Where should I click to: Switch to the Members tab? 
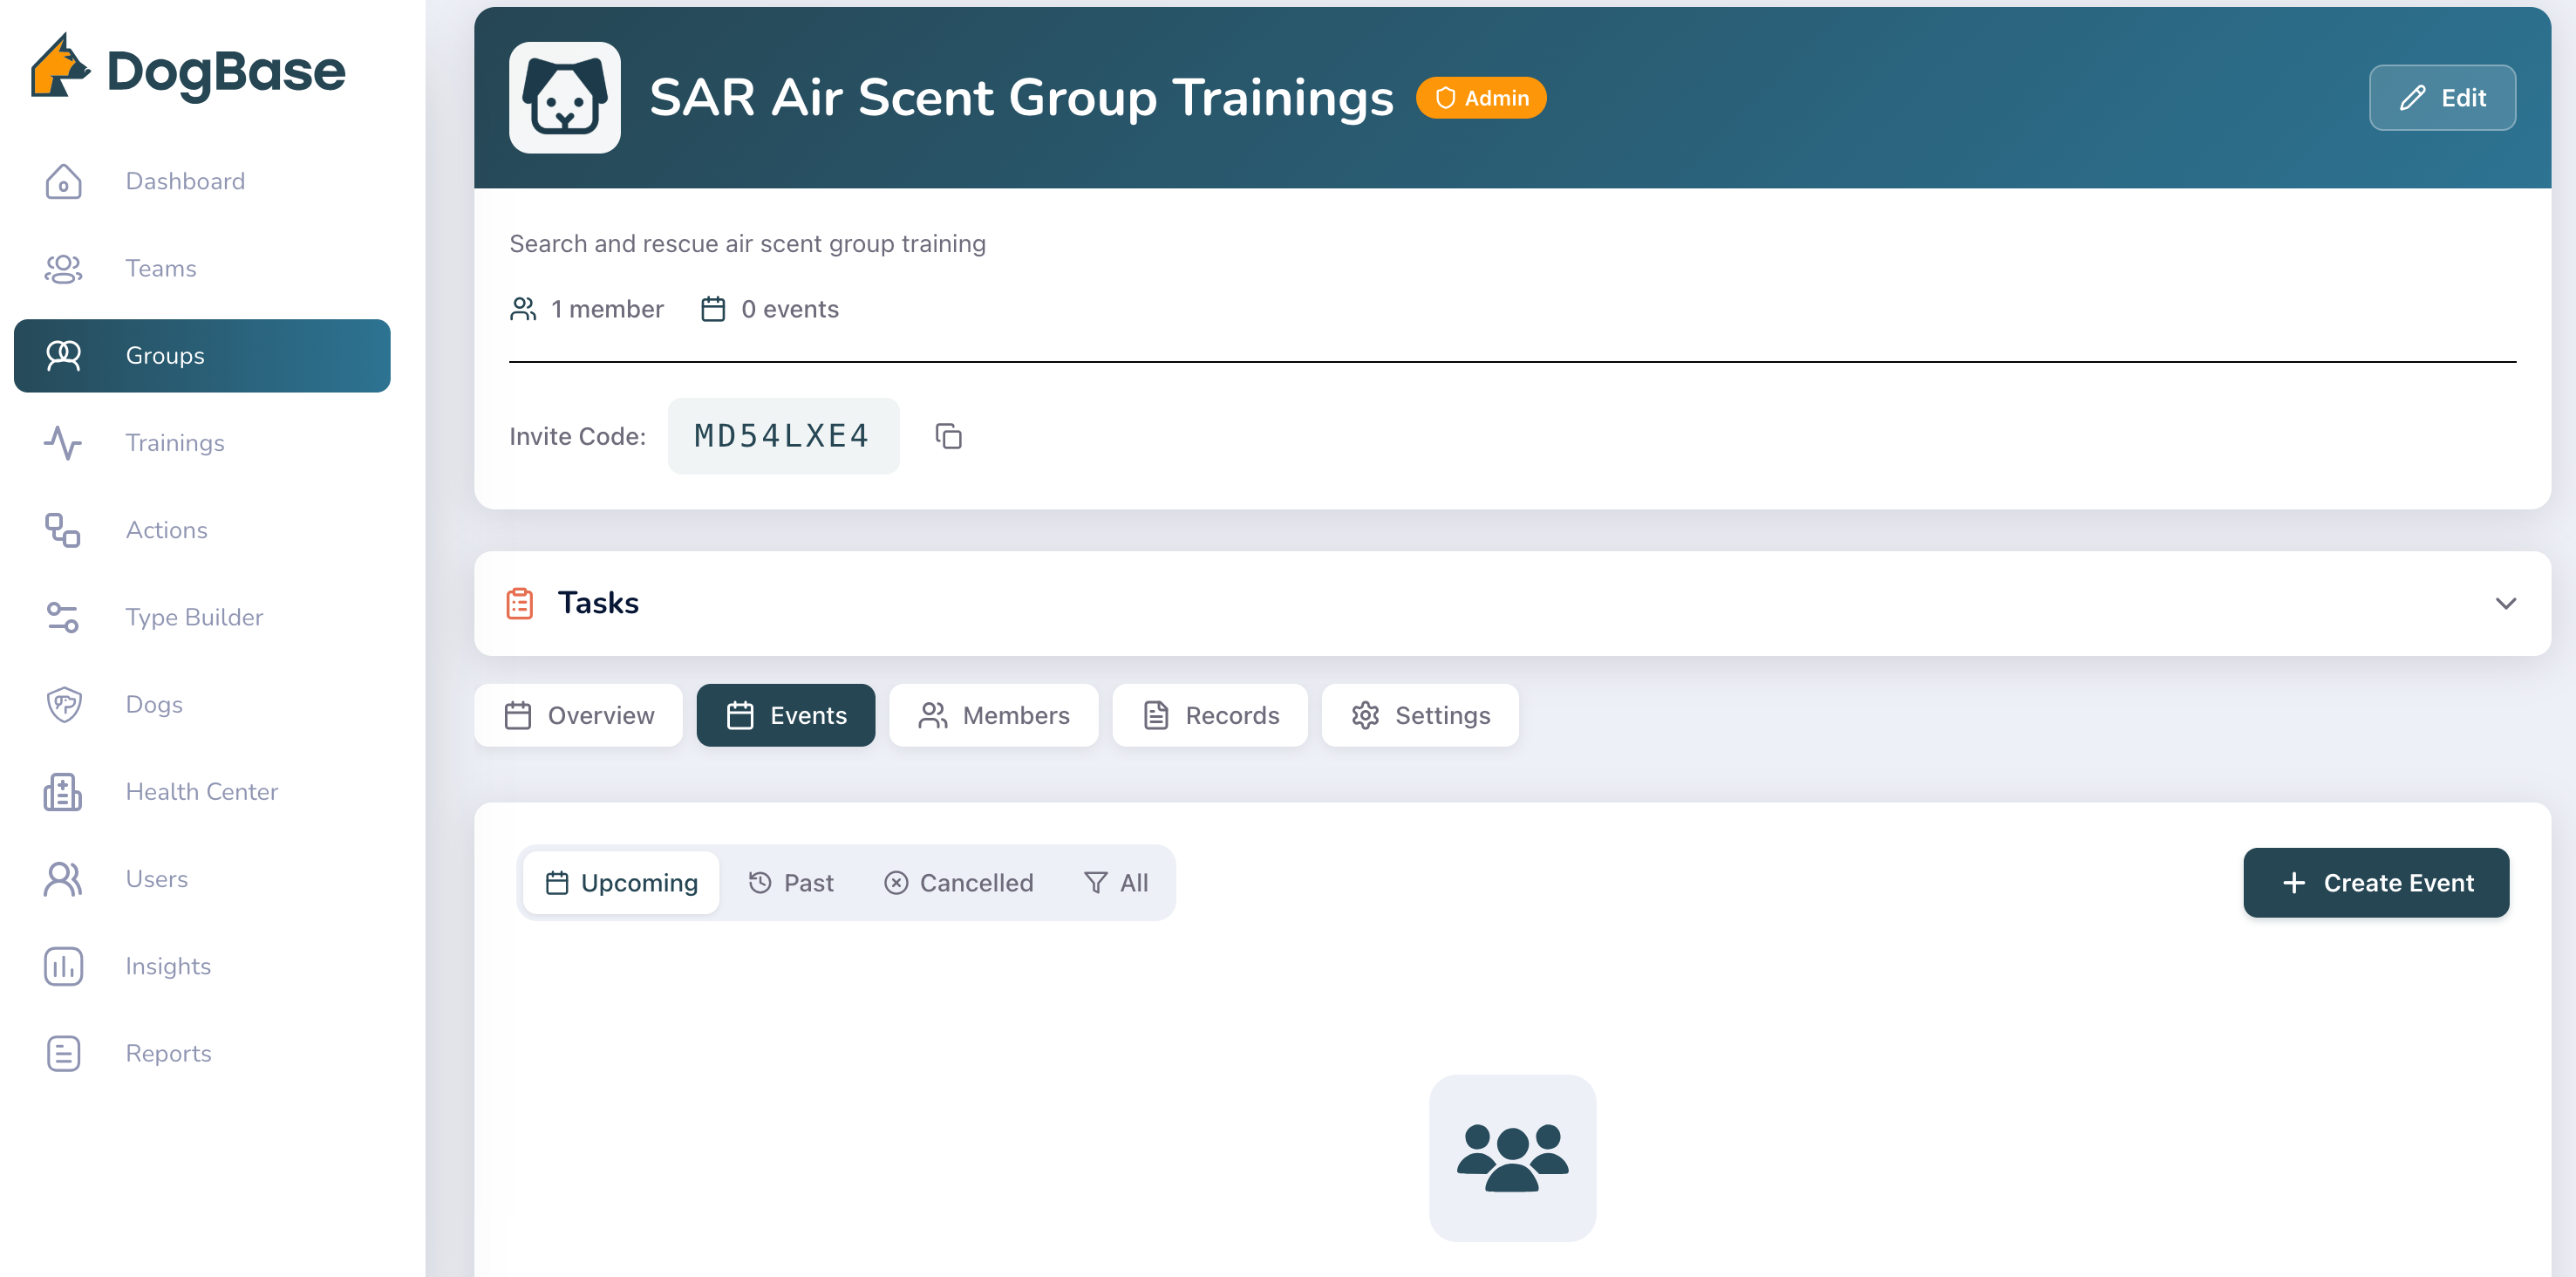point(993,716)
